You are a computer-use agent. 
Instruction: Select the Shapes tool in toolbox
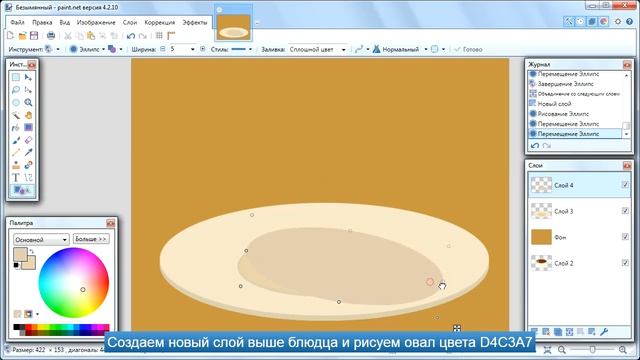click(x=22, y=190)
